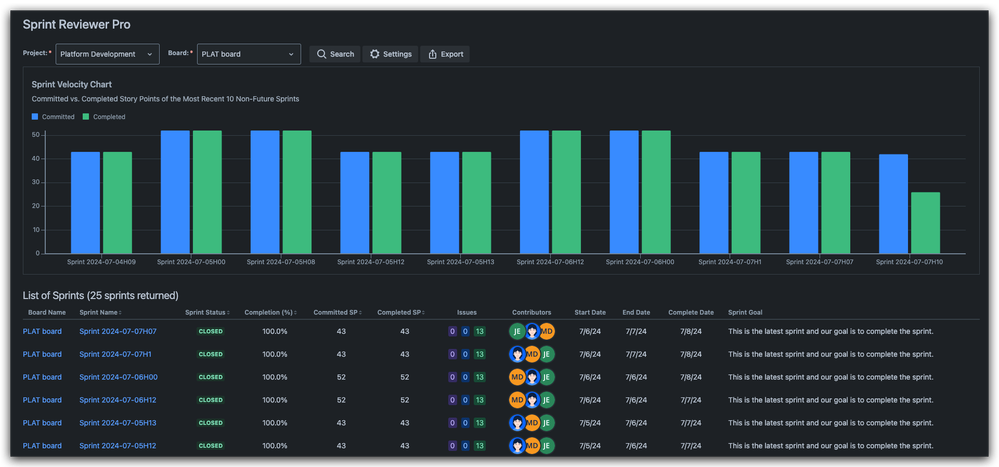
Task: Click purple 0 issues badge in Sprint 2024-07-07H07 row
Action: click(452, 331)
